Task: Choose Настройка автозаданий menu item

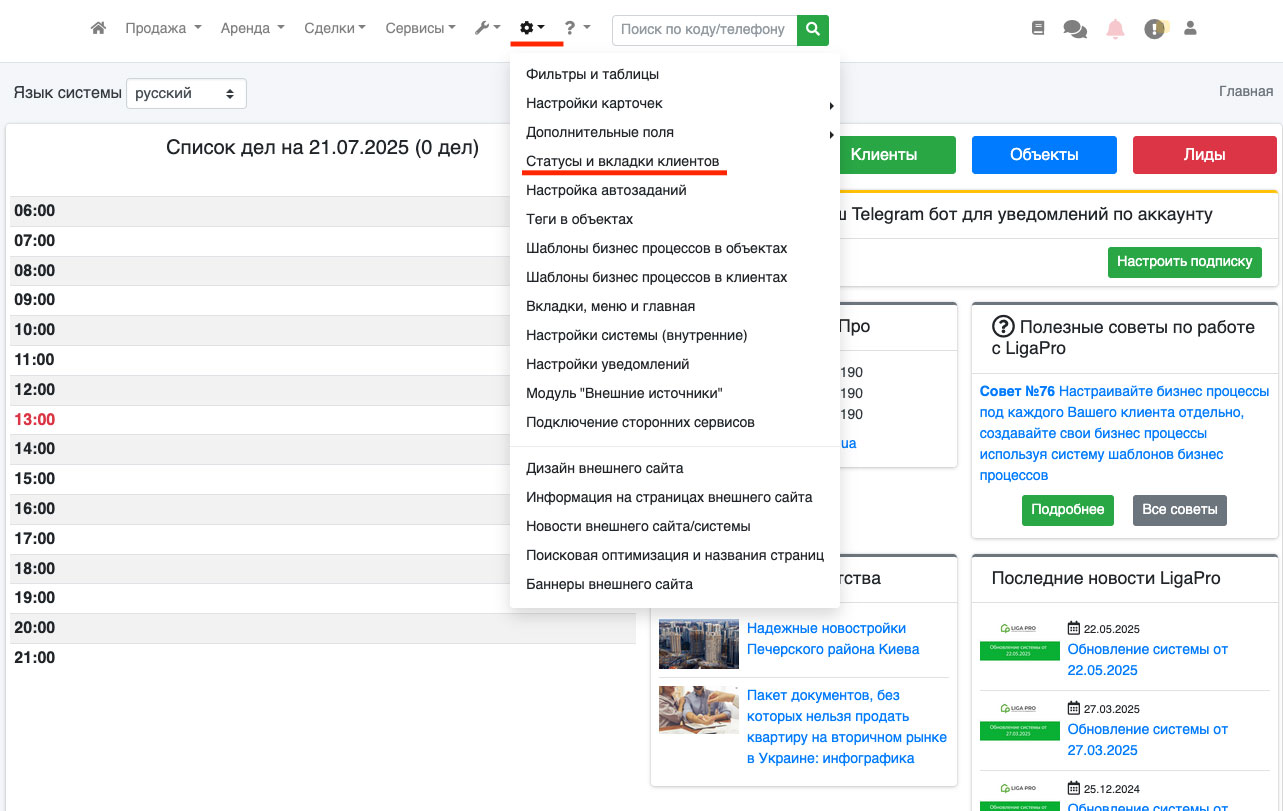Action: (x=592, y=190)
